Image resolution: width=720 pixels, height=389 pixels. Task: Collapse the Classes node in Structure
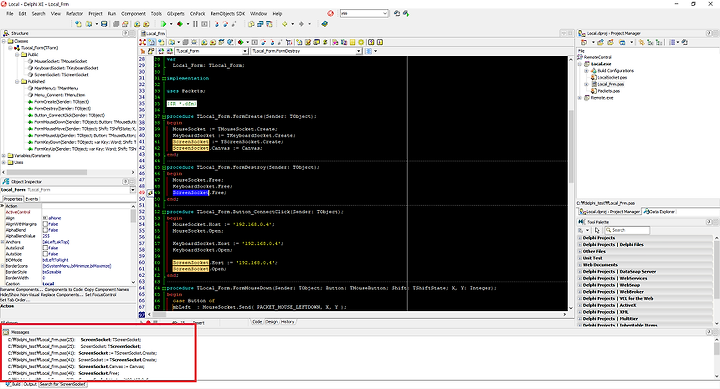coord(4,41)
